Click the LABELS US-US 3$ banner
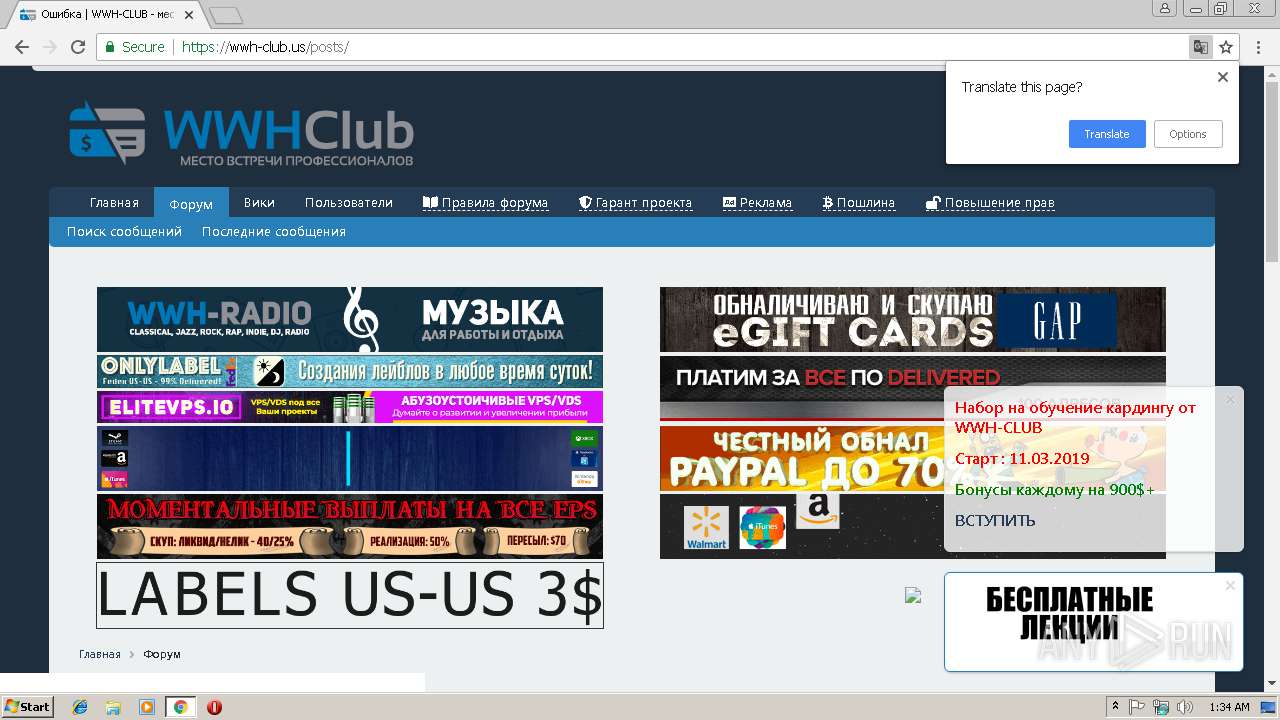The height and width of the screenshot is (720, 1280). click(x=350, y=595)
